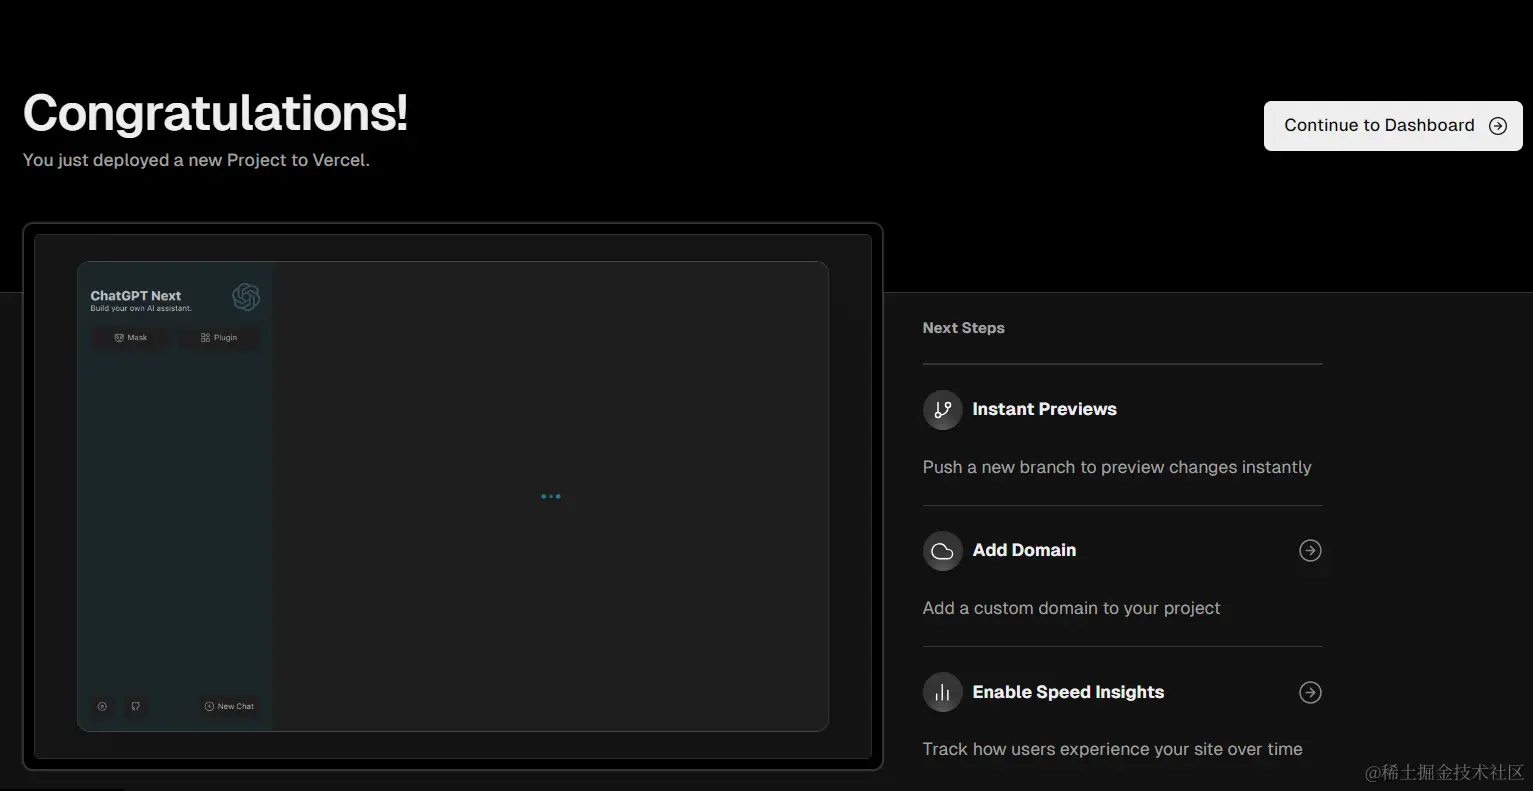Open the deployed ChatGPT Next preview thumbnail
This screenshot has height=791, width=1533.
coord(453,496)
